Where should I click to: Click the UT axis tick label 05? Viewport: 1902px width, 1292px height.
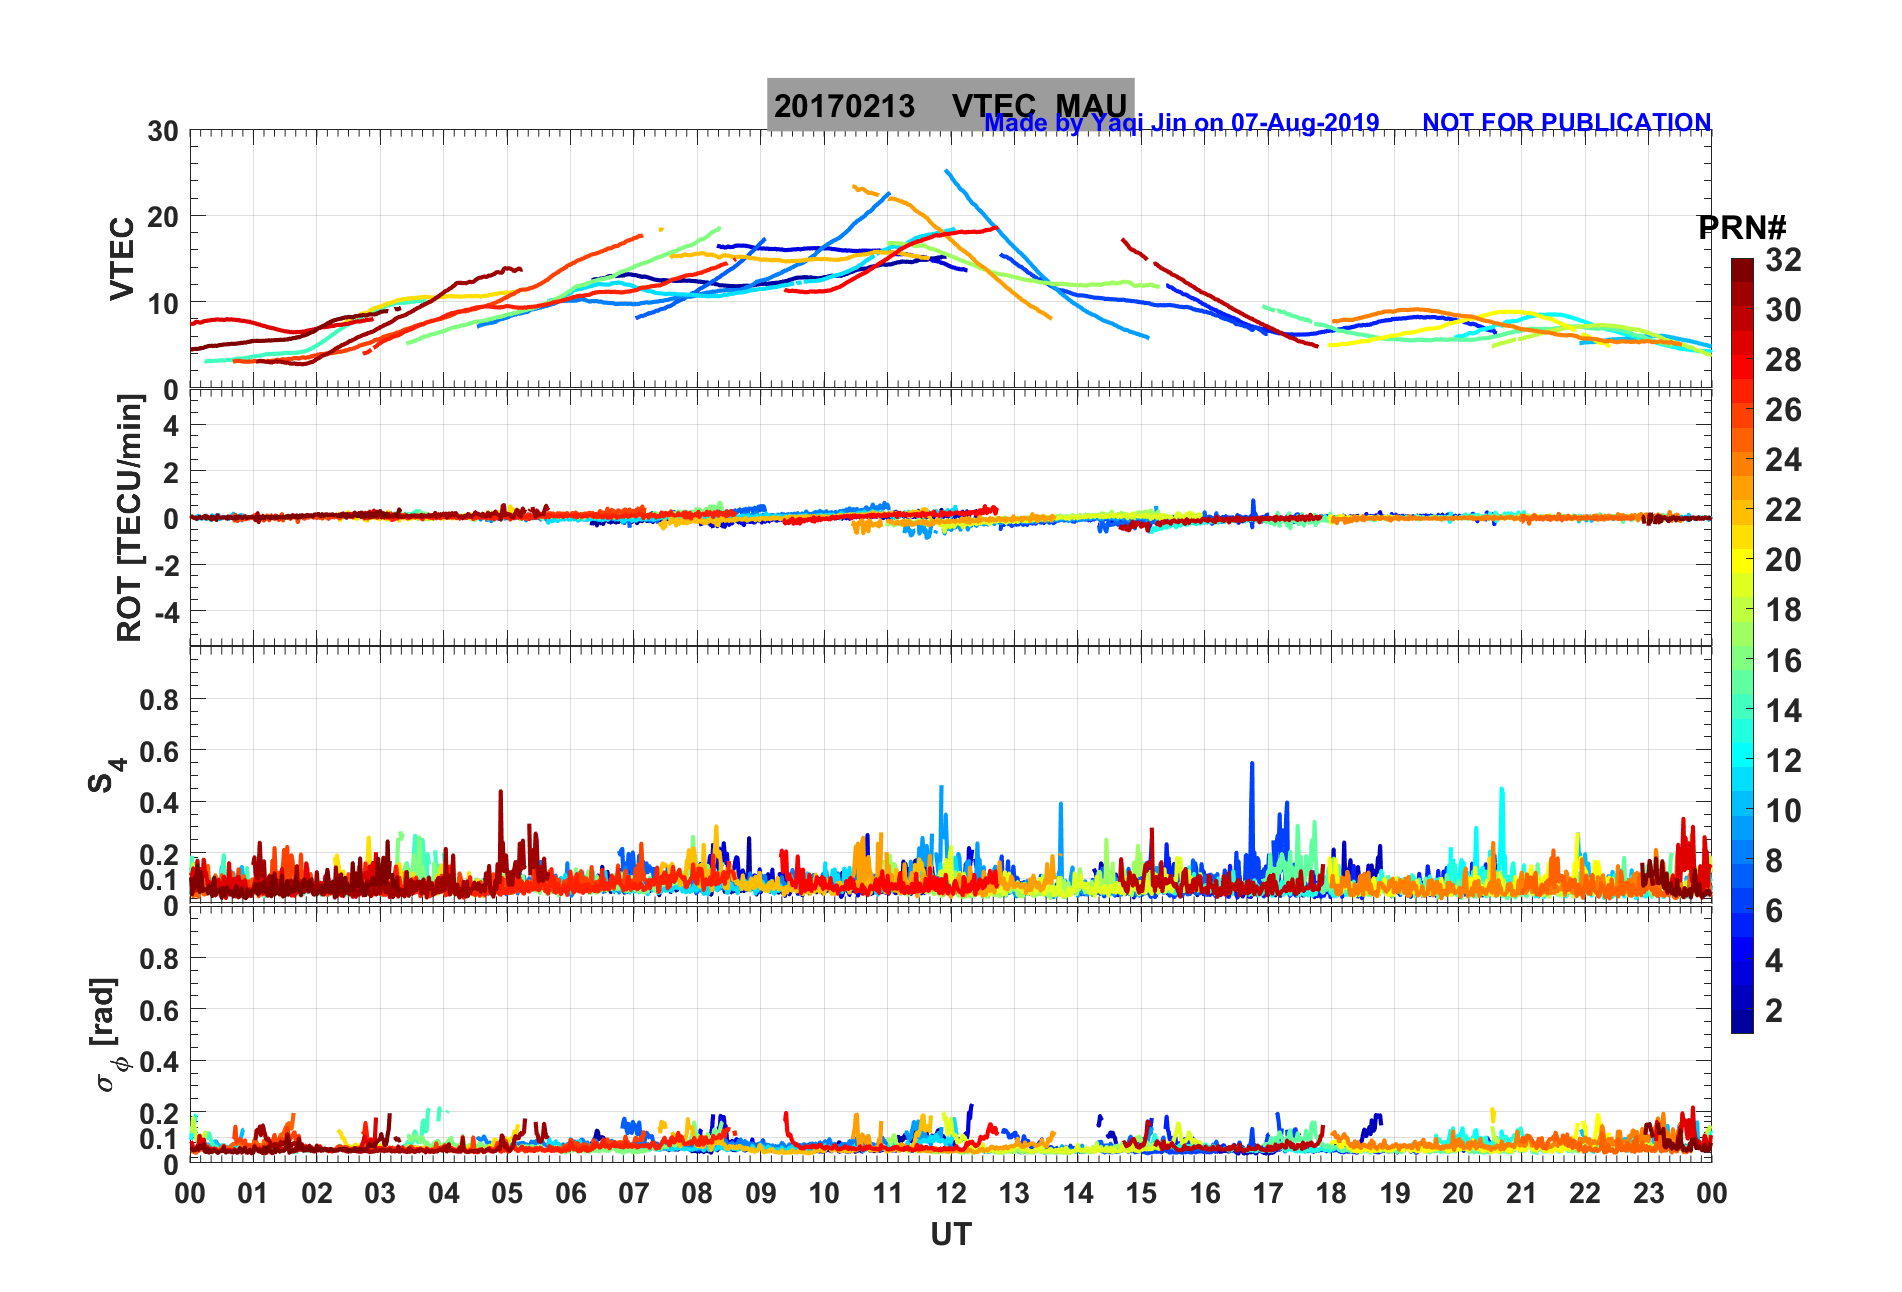507,1193
